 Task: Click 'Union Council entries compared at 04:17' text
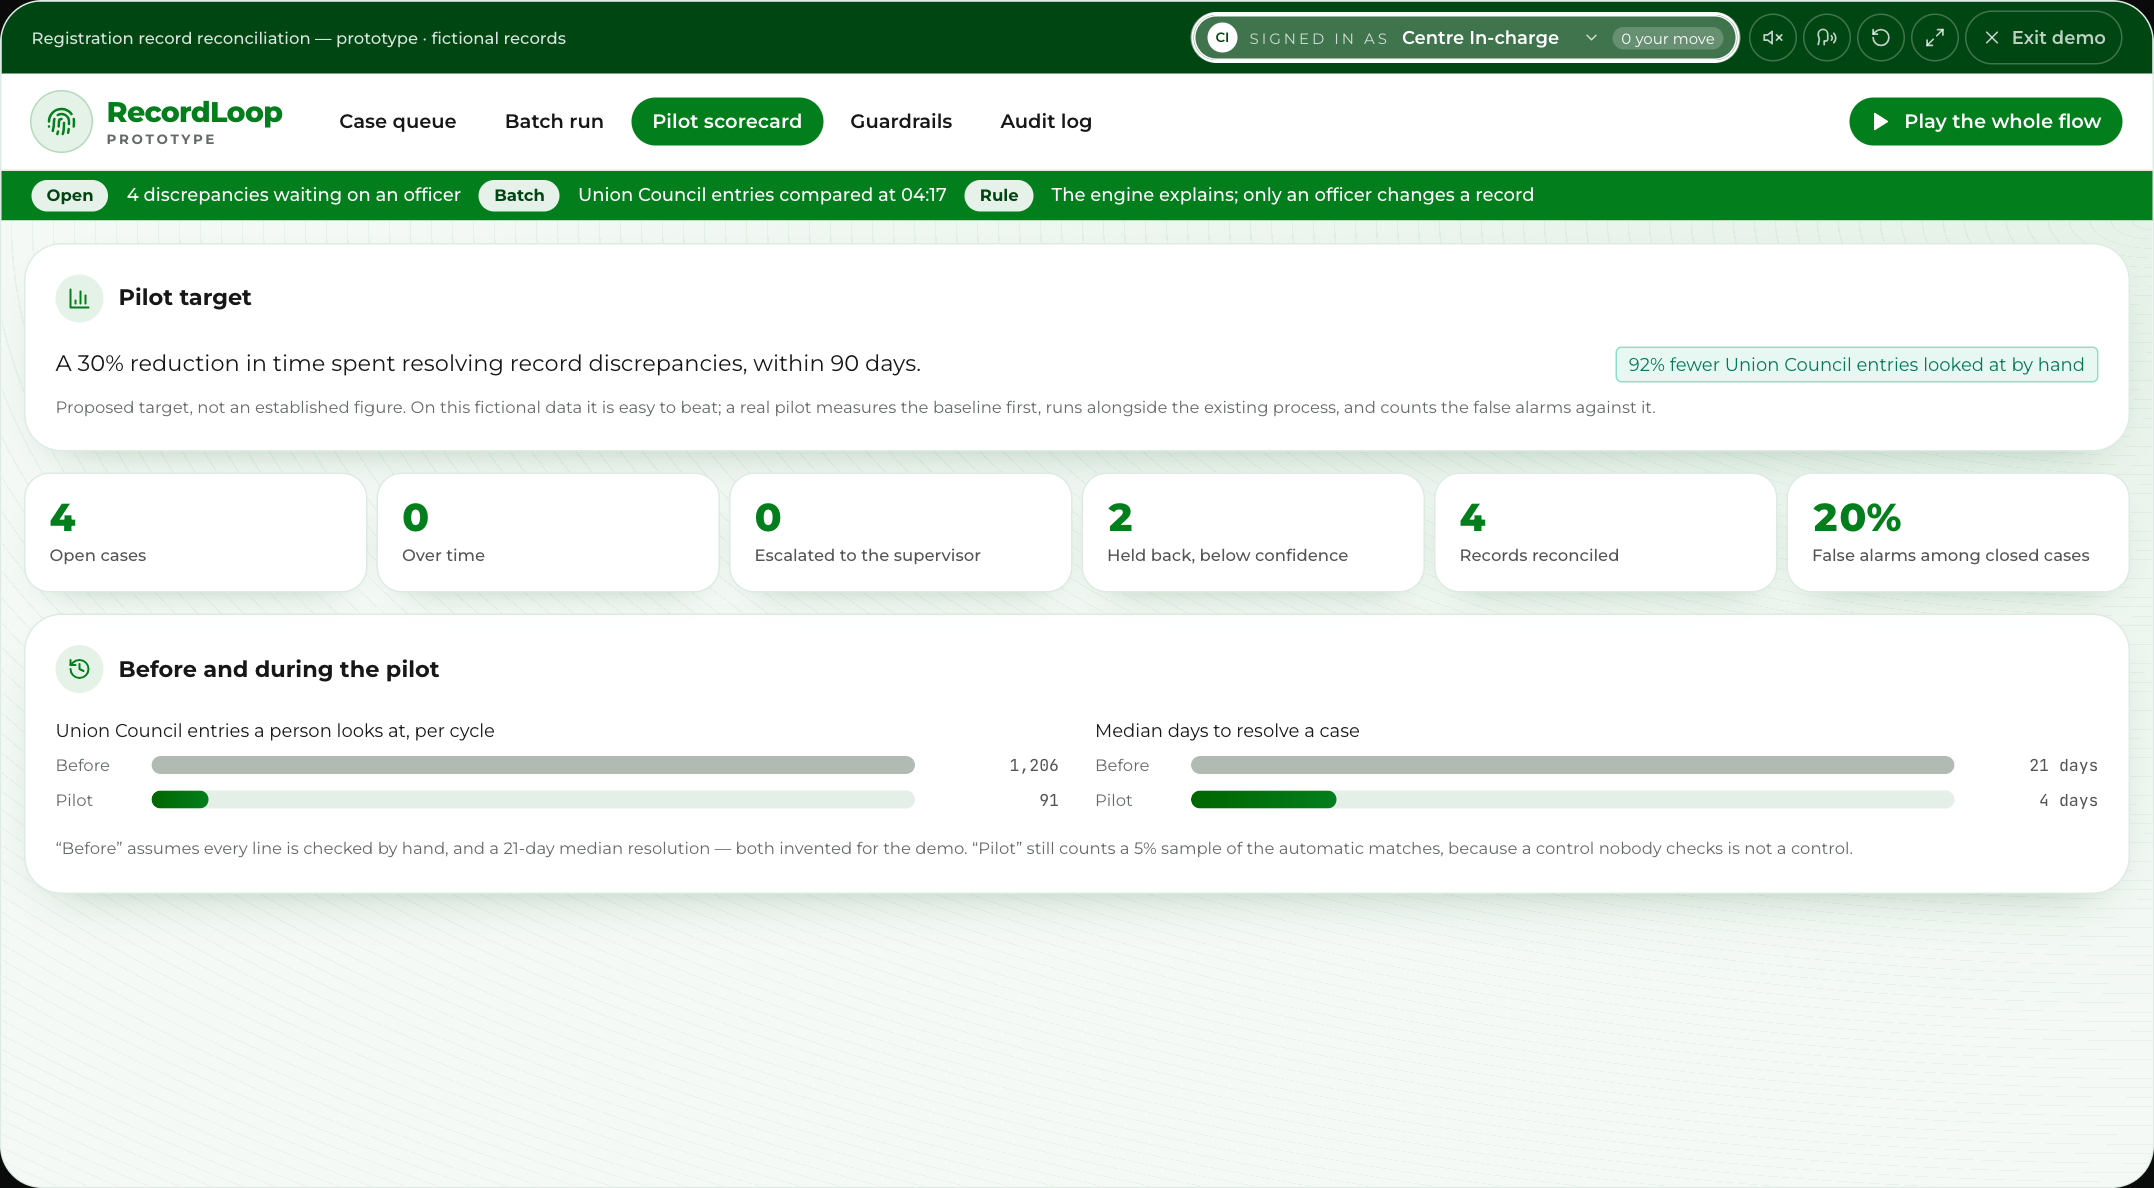click(x=762, y=195)
